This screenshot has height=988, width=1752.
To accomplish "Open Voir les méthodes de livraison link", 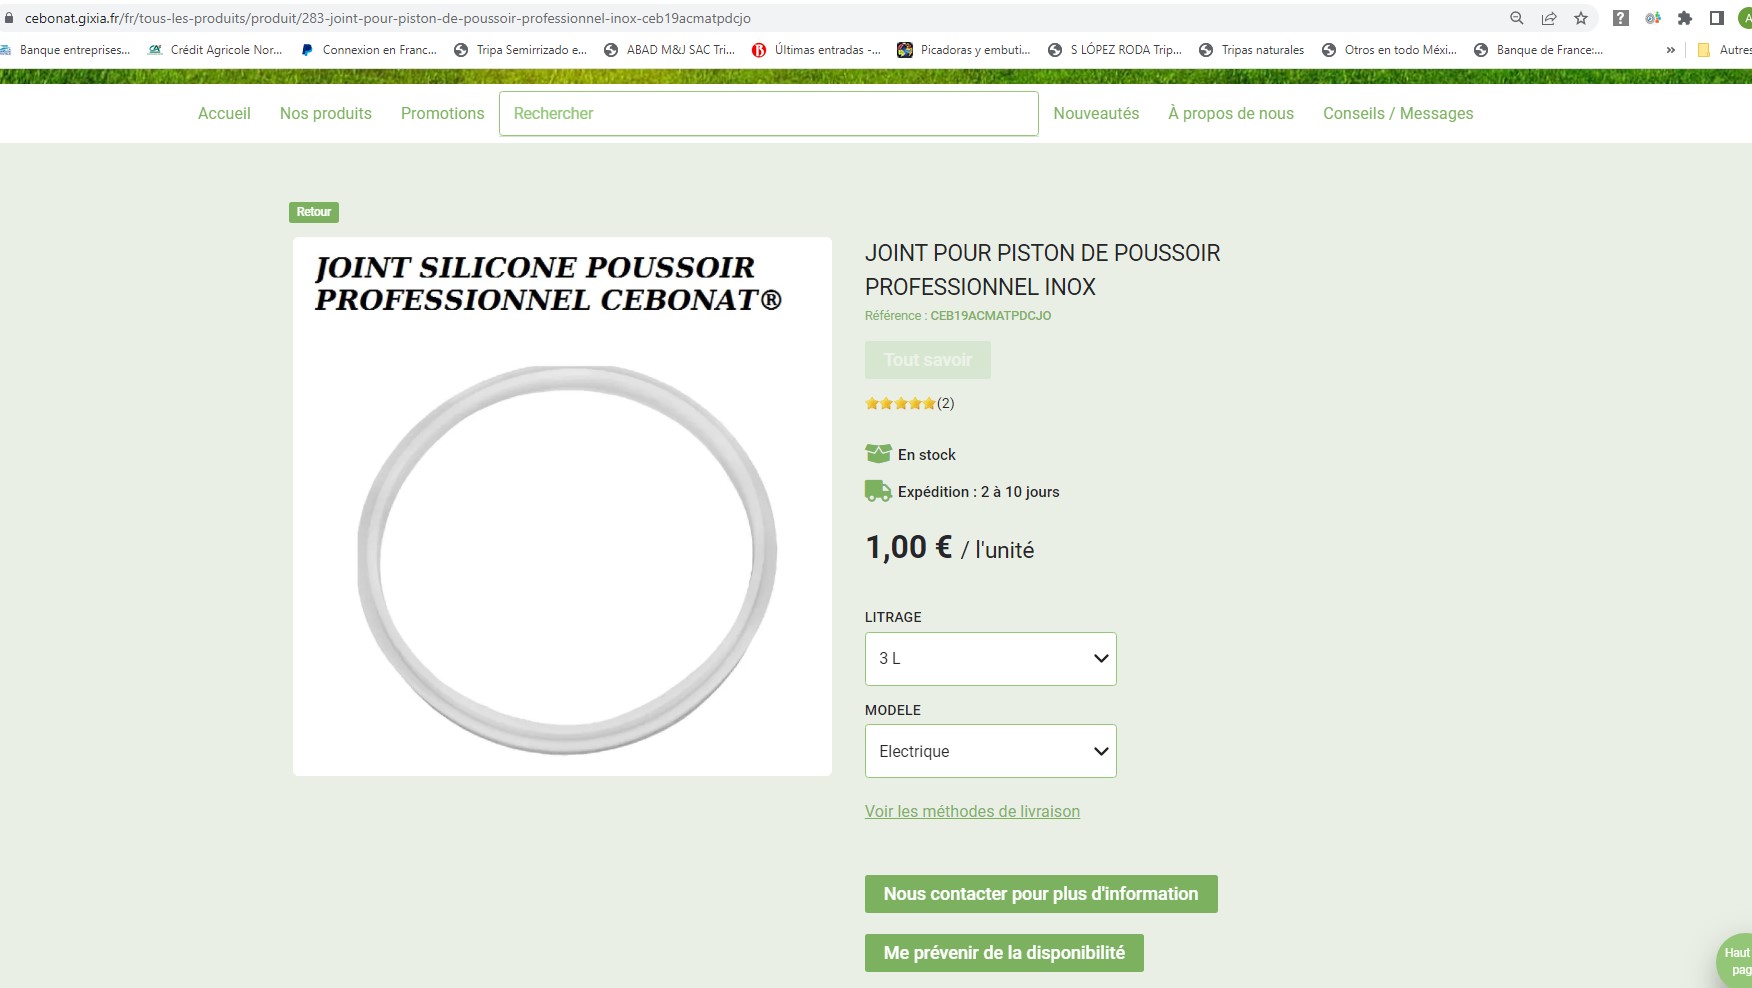I will pyautogui.click(x=972, y=812).
